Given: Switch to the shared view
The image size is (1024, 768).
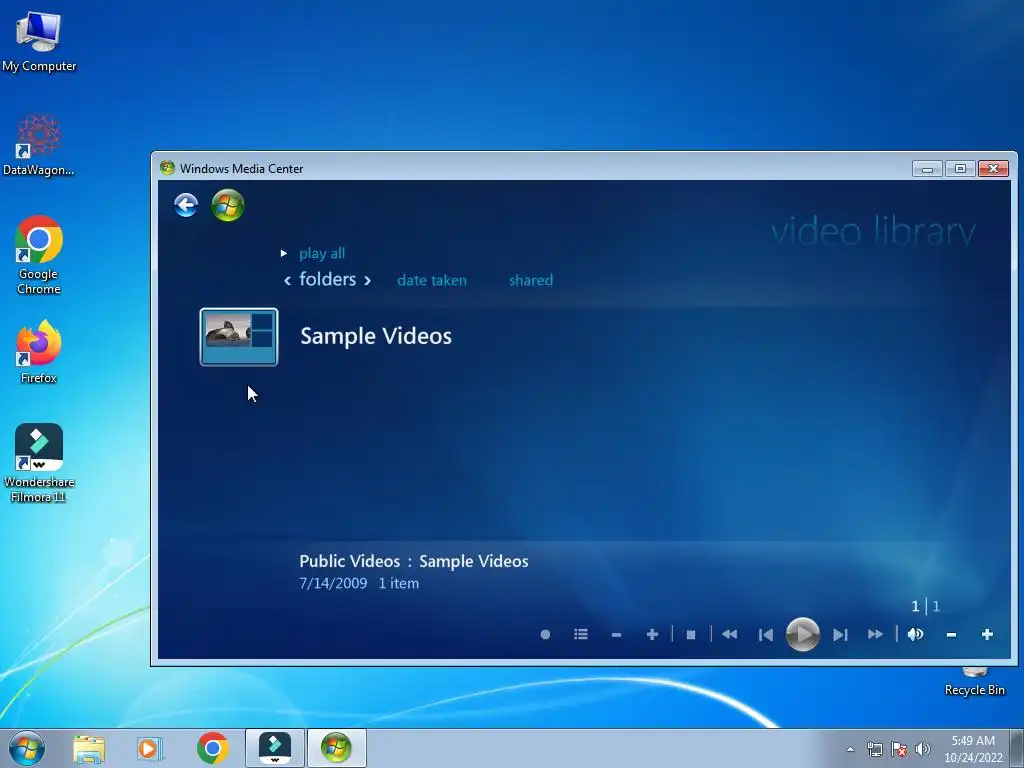Looking at the screenshot, I should pos(531,280).
